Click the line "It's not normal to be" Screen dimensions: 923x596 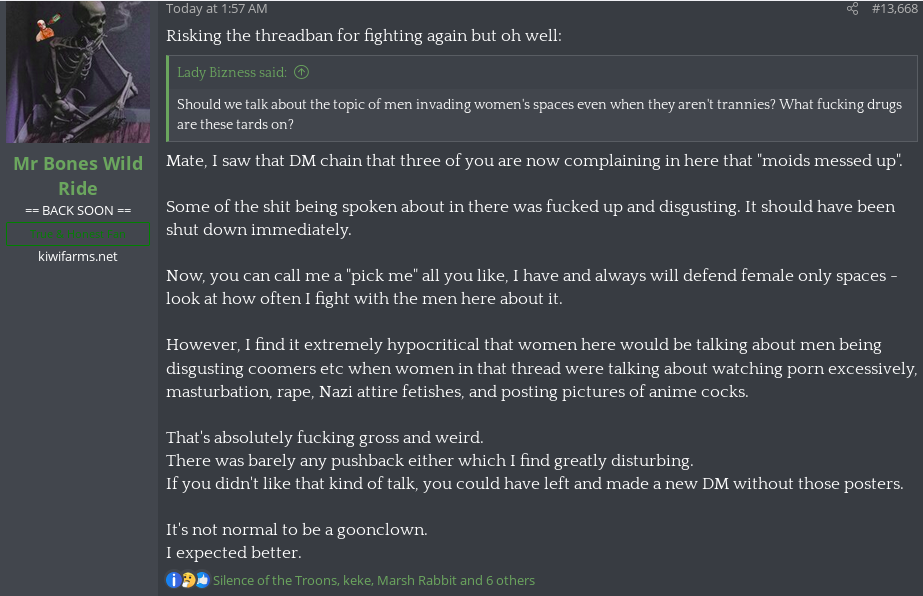click(x=296, y=529)
